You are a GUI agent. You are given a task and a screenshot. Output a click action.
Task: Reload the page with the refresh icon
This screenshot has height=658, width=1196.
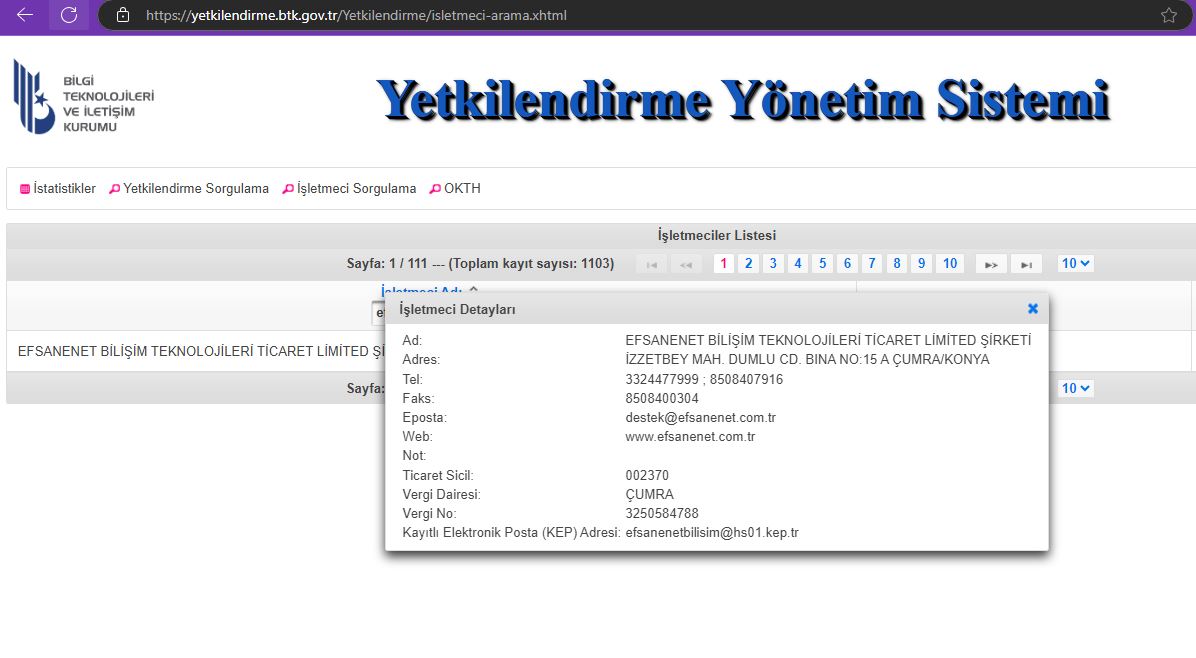click(x=69, y=15)
